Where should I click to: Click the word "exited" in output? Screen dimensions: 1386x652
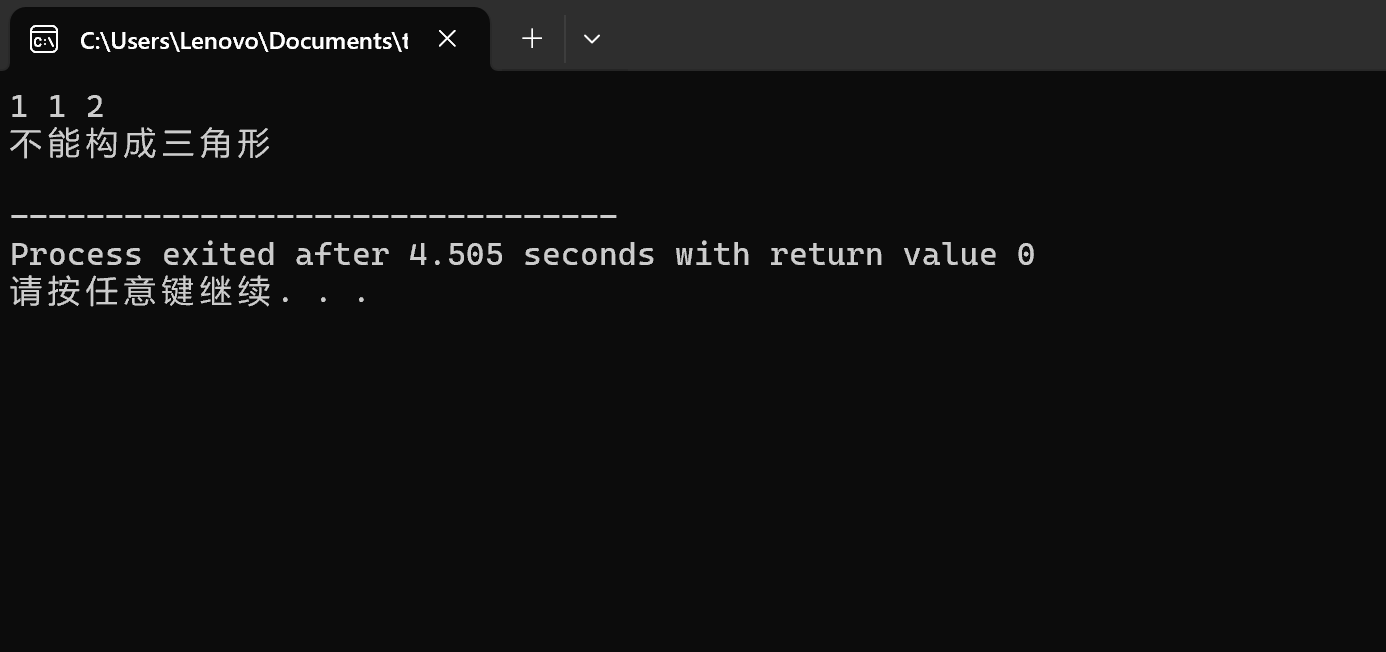[219, 254]
